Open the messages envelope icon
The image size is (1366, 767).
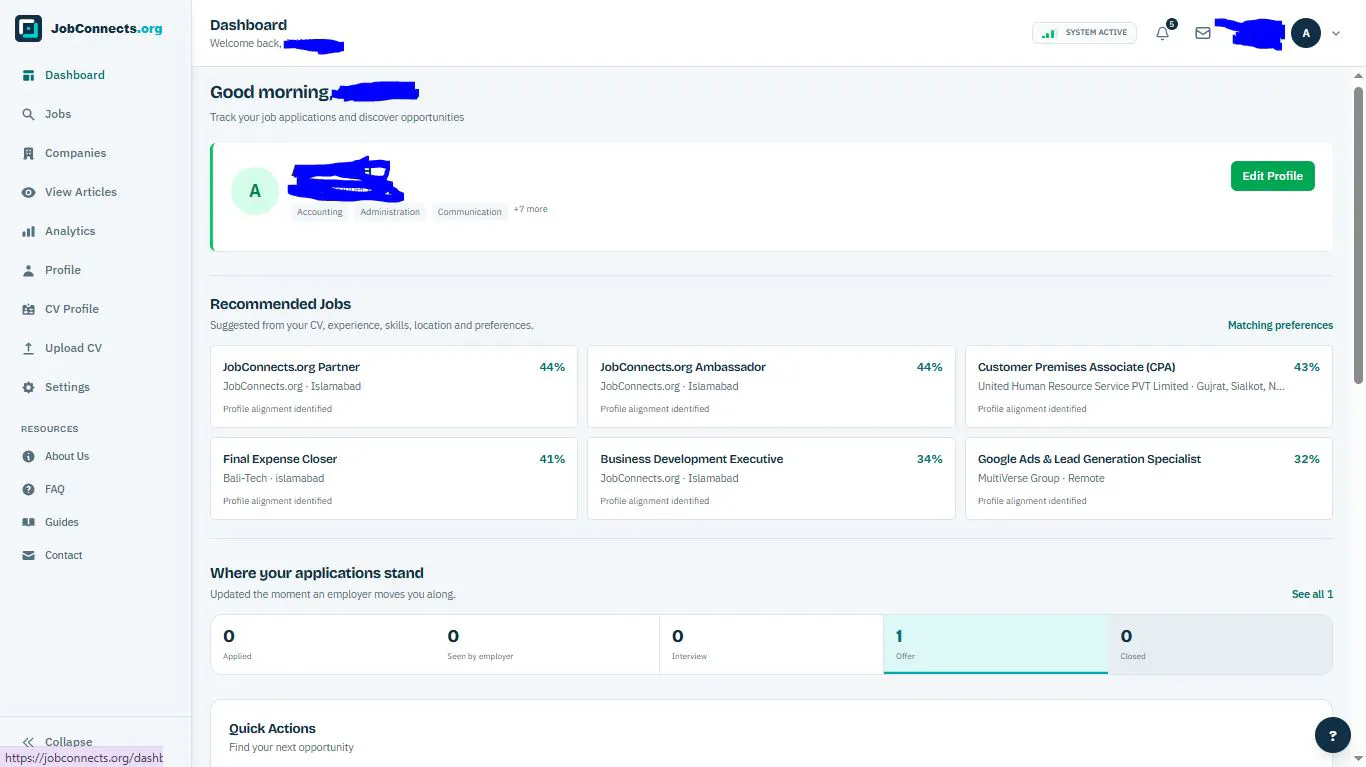click(1203, 33)
